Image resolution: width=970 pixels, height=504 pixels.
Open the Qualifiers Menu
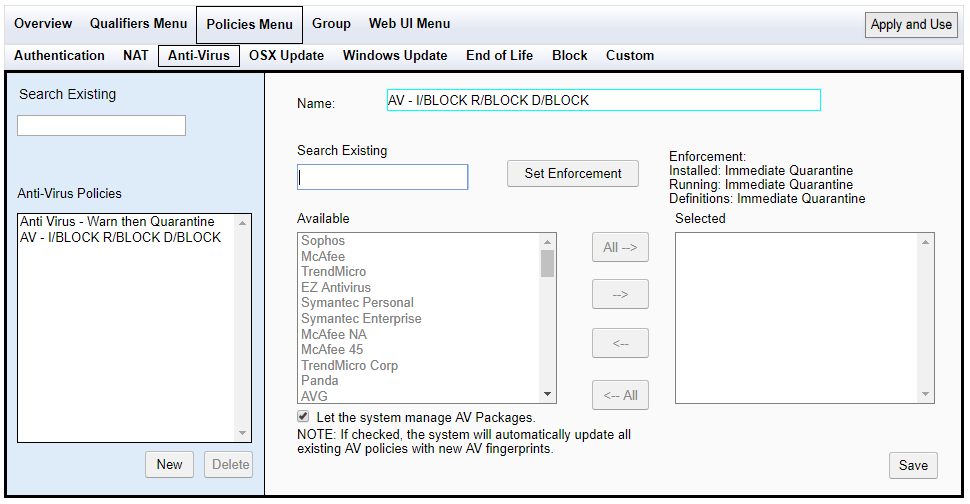pyautogui.click(x=139, y=23)
